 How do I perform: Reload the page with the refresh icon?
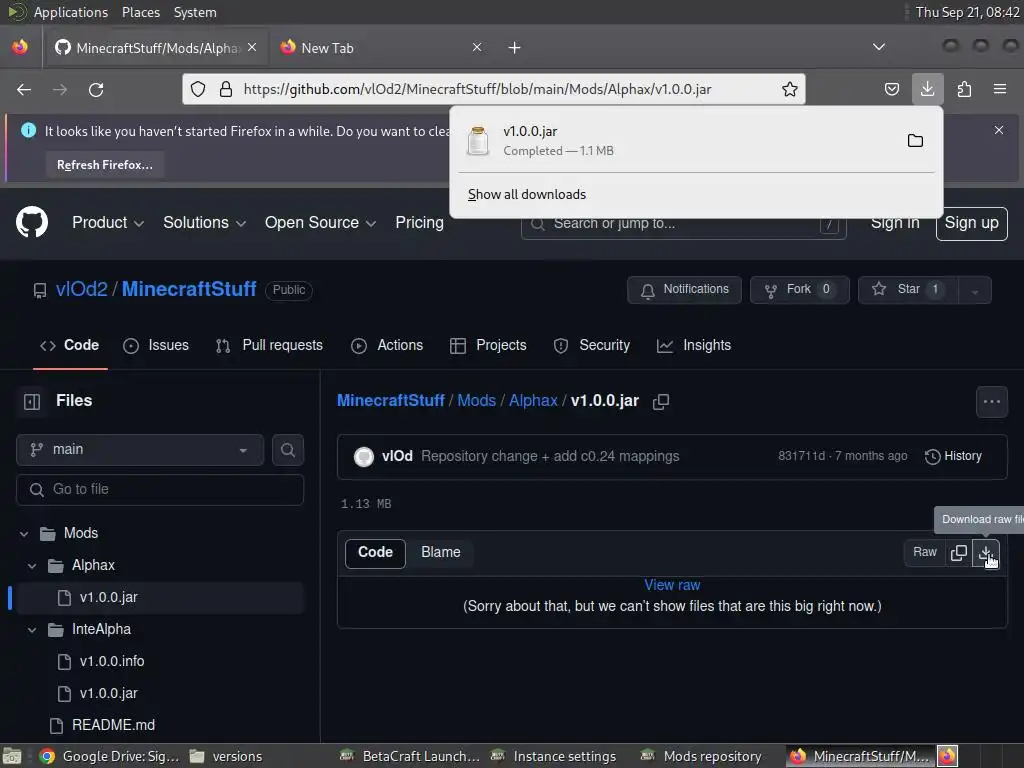[96, 89]
